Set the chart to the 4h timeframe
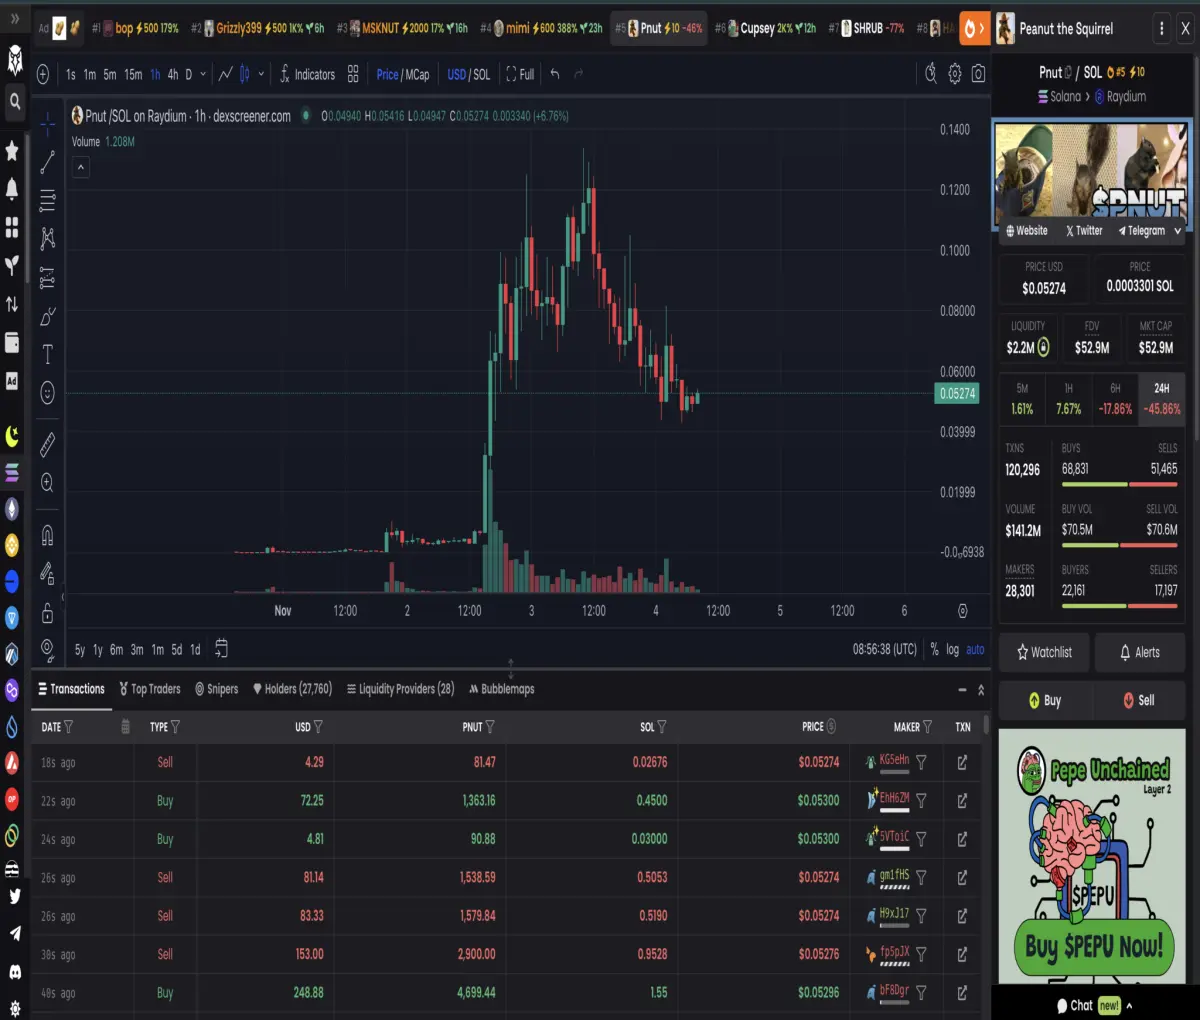 click(x=173, y=74)
